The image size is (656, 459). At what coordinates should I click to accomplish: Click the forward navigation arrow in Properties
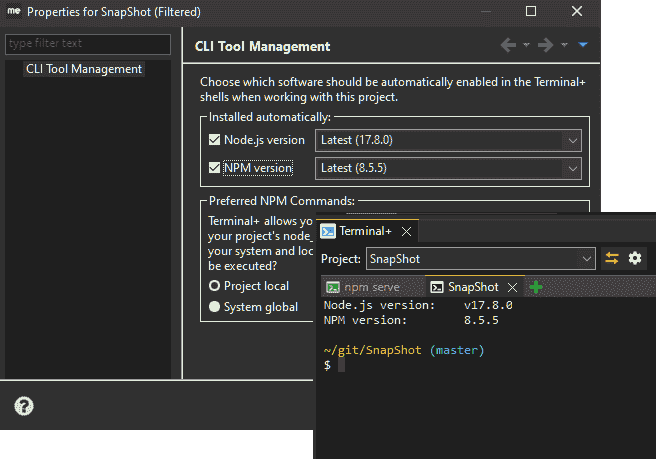tap(545, 45)
